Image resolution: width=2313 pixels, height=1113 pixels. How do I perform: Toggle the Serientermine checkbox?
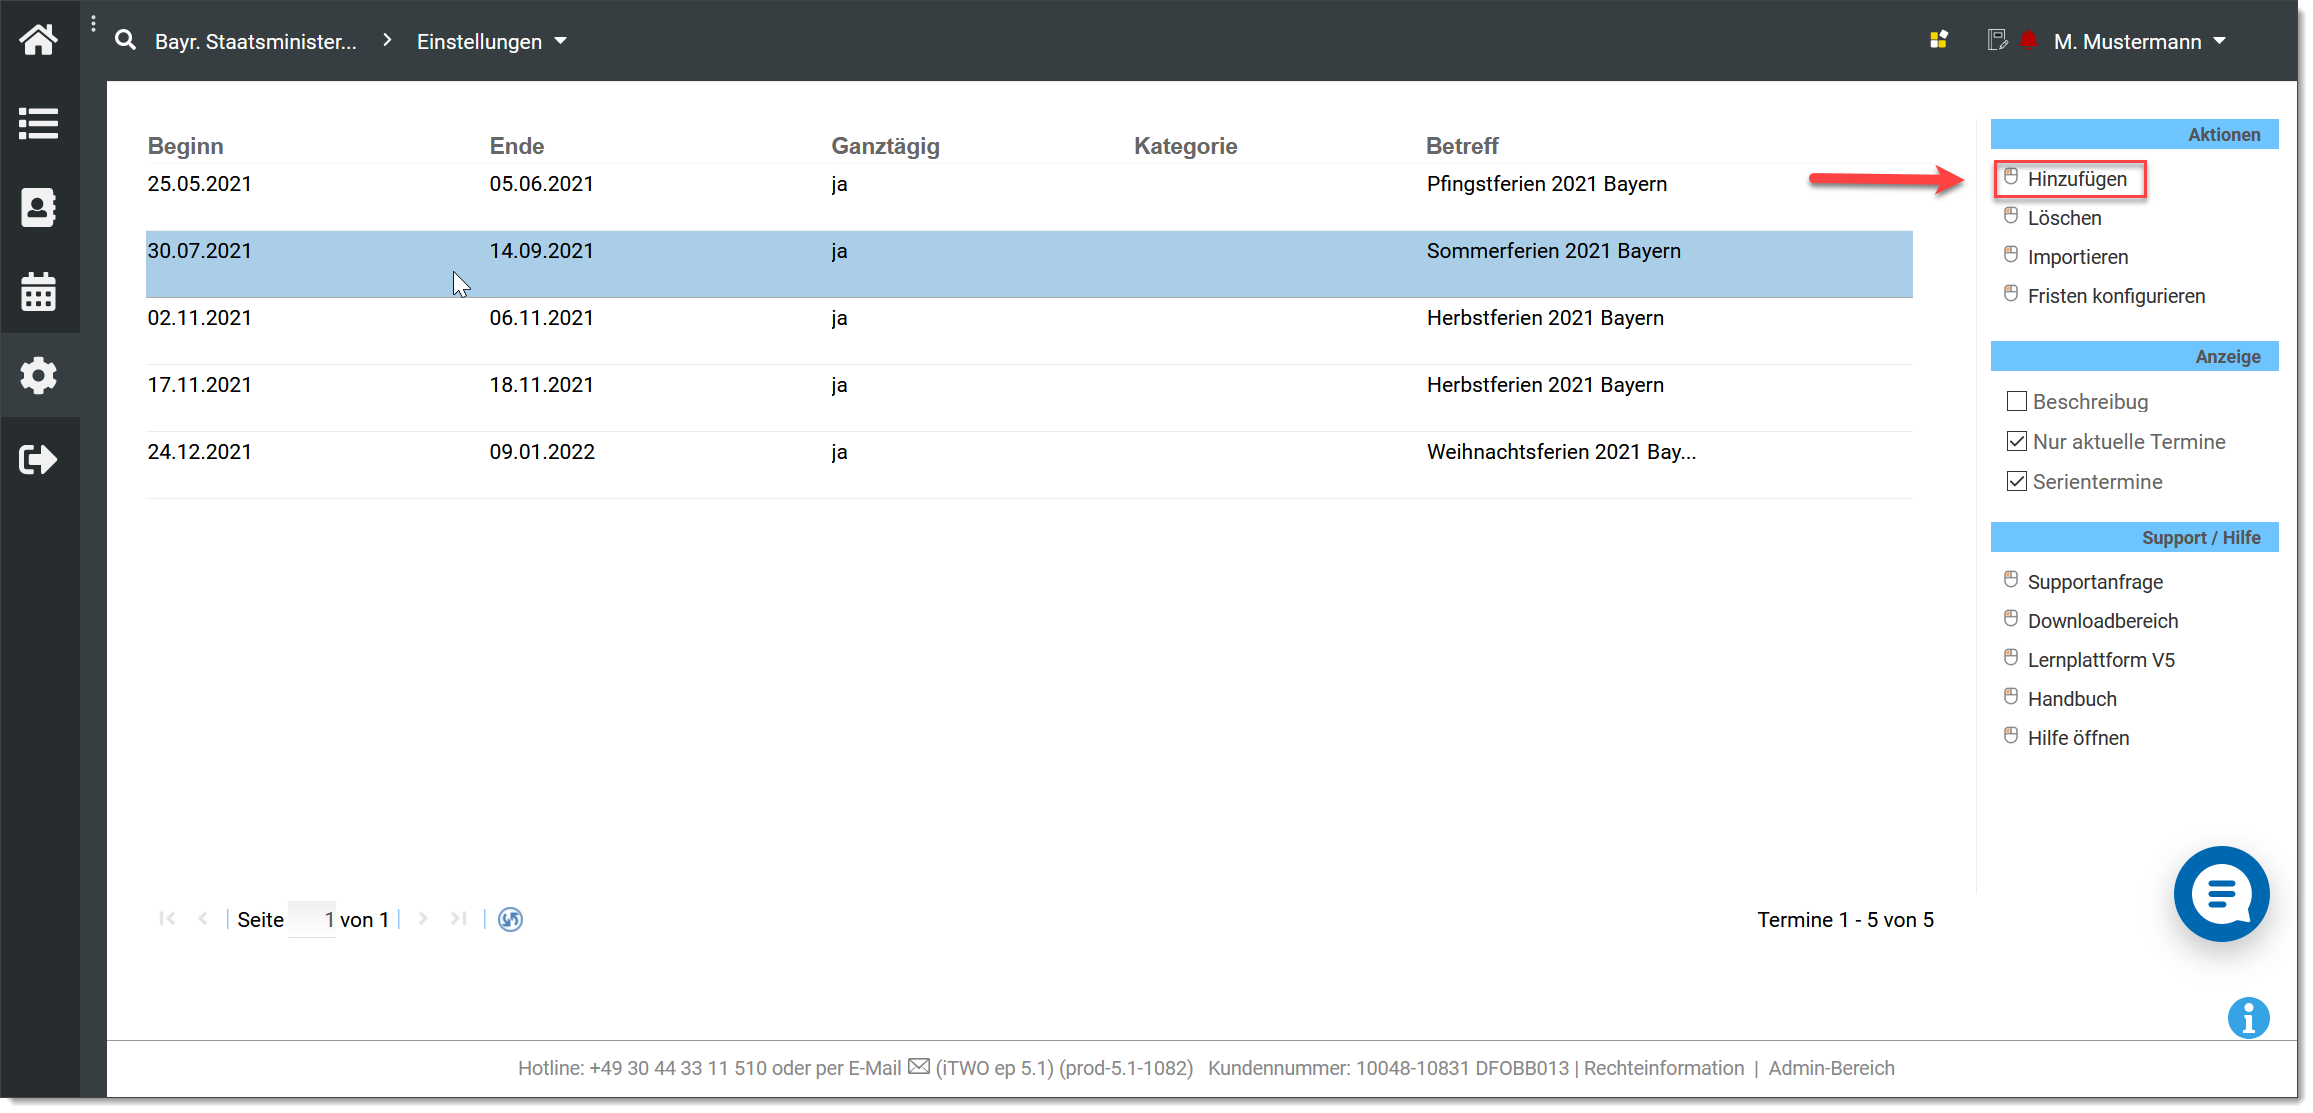(x=2017, y=482)
